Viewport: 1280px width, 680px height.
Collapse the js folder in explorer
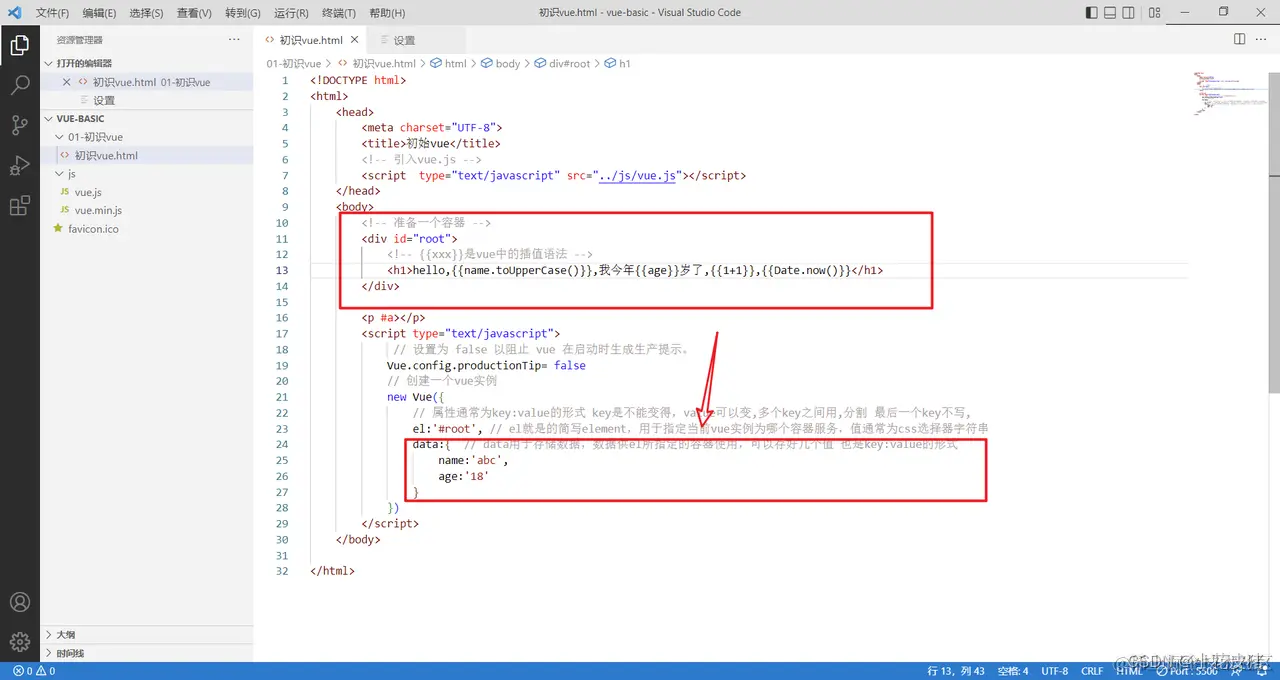point(146,174)
